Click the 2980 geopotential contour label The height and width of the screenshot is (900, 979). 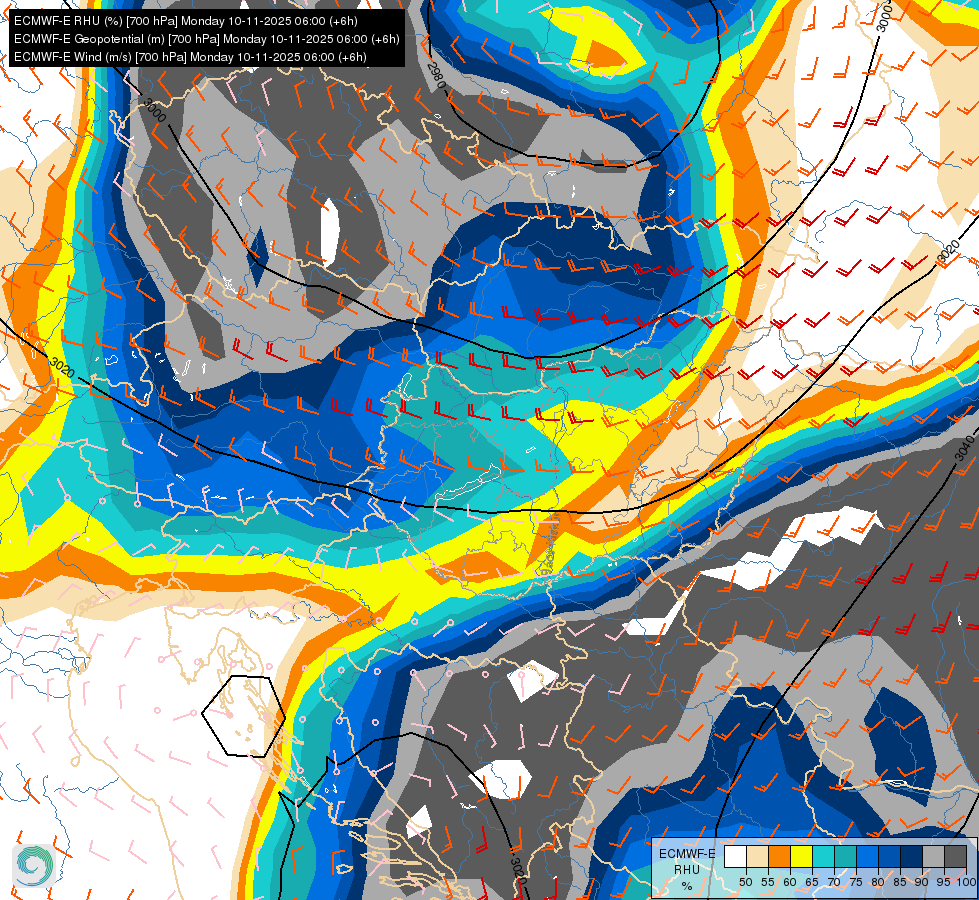pyautogui.click(x=437, y=74)
